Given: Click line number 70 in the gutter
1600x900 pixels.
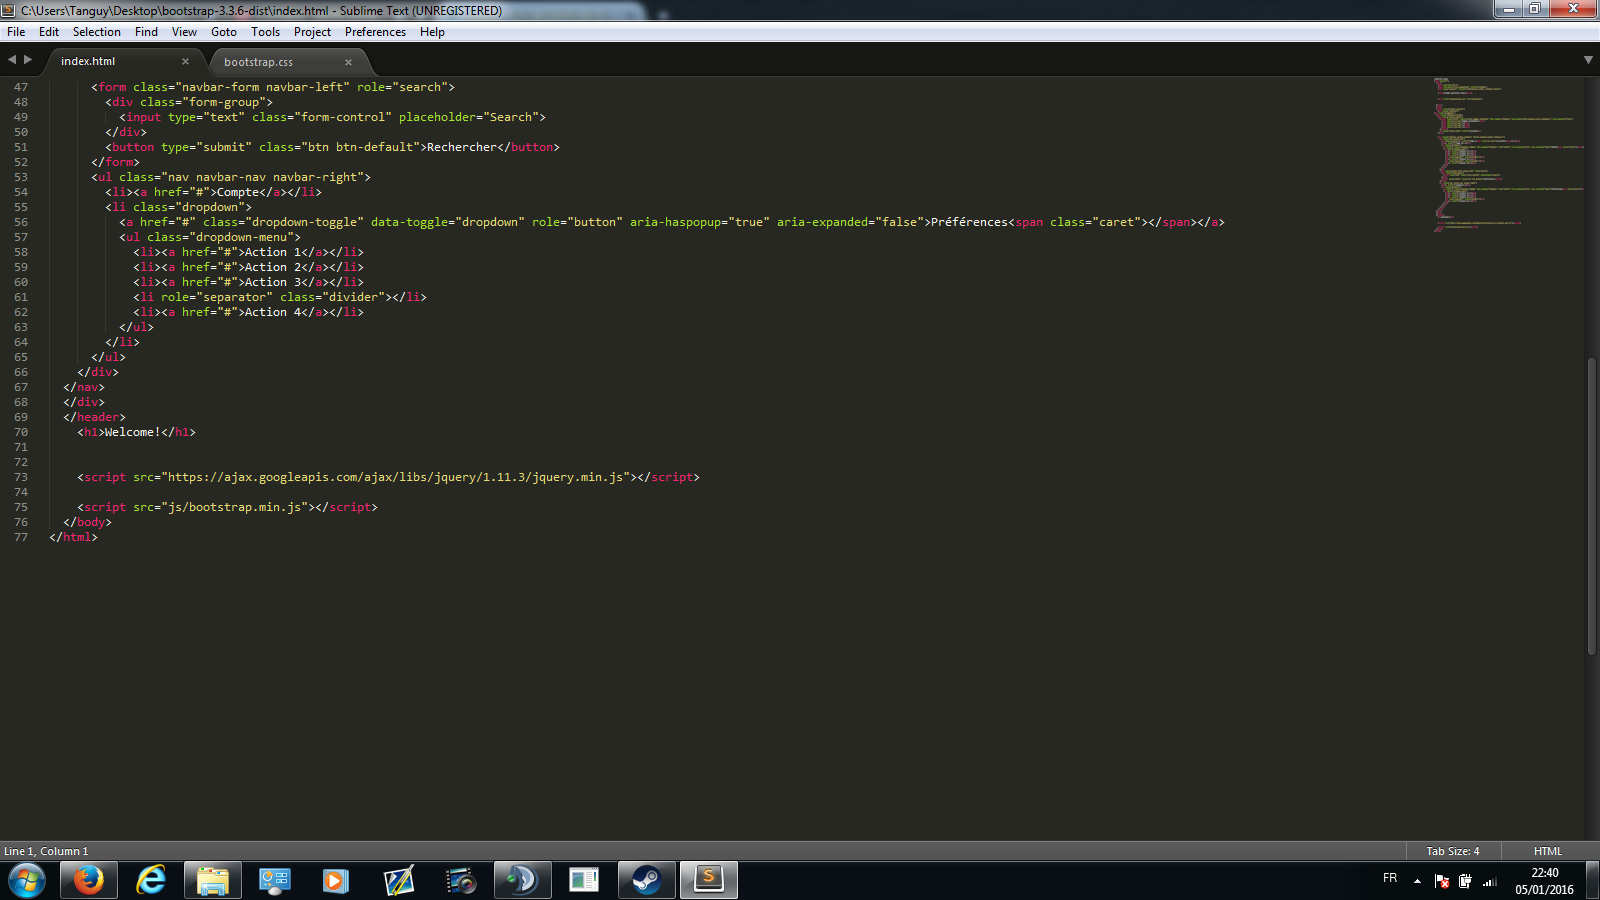Looking at the screenshot, I should (x=21, y=432).
